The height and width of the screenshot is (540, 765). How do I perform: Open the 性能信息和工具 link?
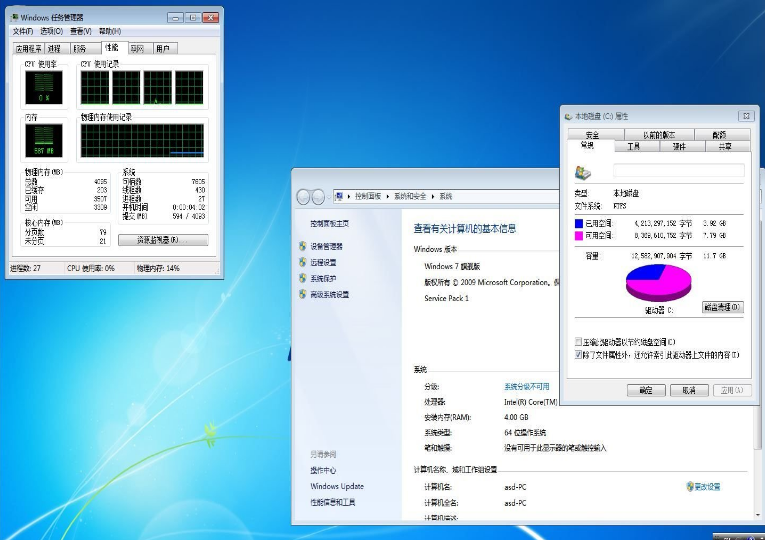332,502
